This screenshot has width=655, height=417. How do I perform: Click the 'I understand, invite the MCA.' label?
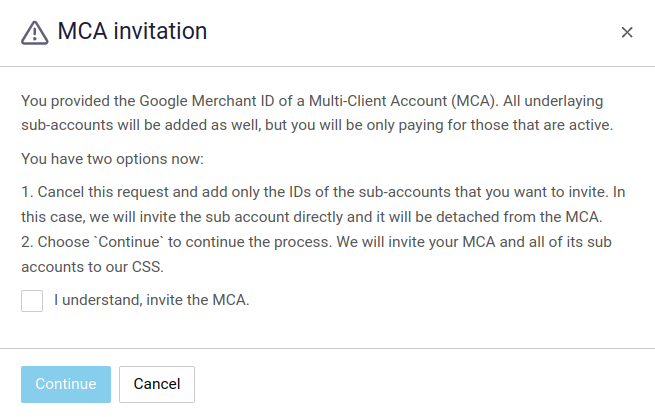(x=152, y=300)
